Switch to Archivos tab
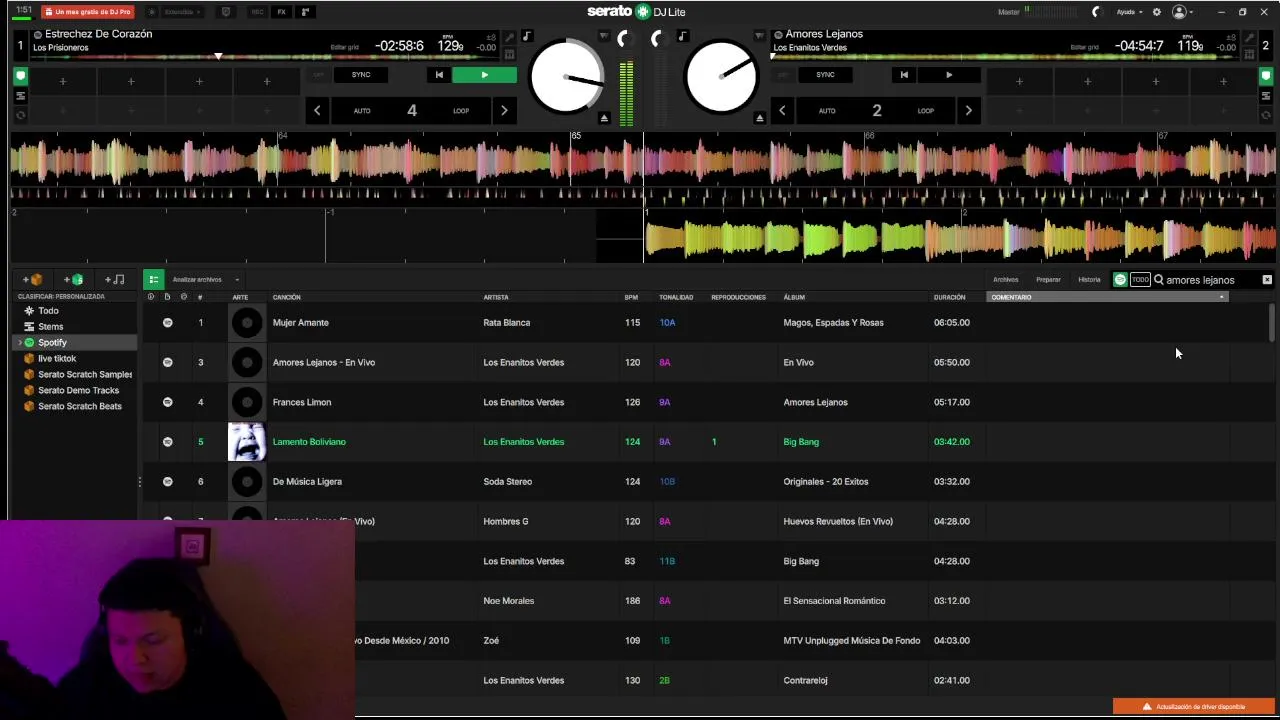1280x720 pixels. (1005, 280)
